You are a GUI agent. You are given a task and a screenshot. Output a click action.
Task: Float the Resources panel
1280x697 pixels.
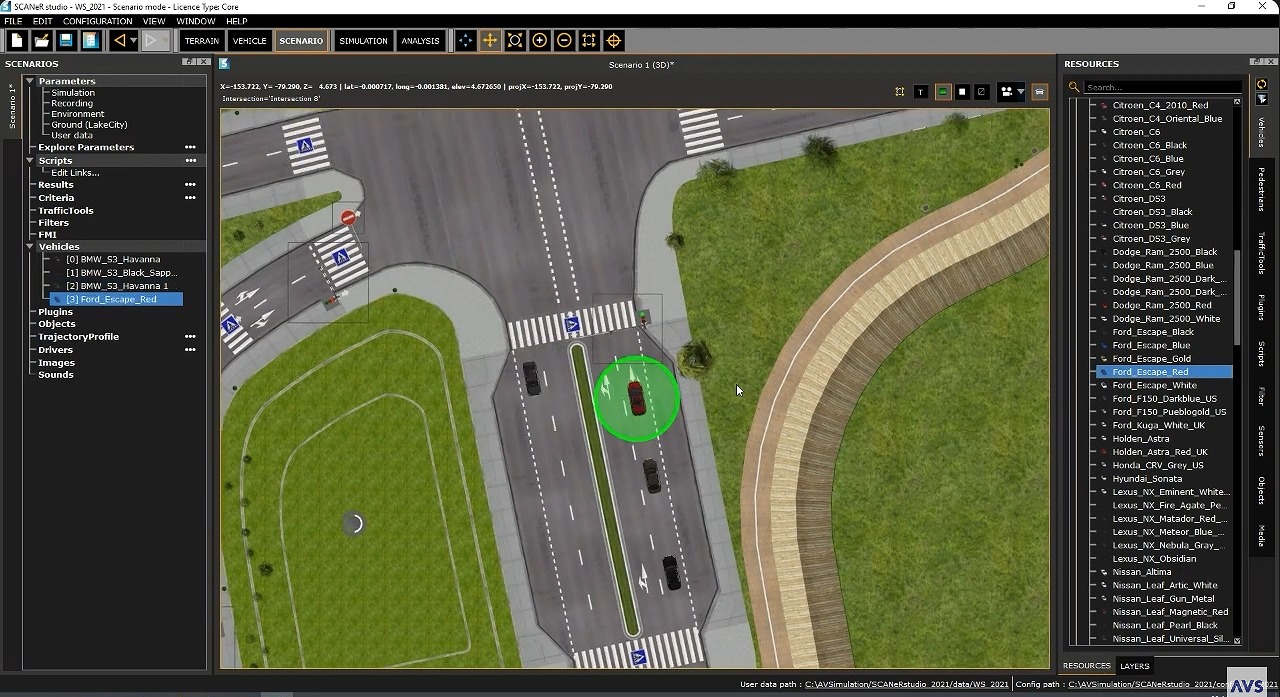[1256, 62]
